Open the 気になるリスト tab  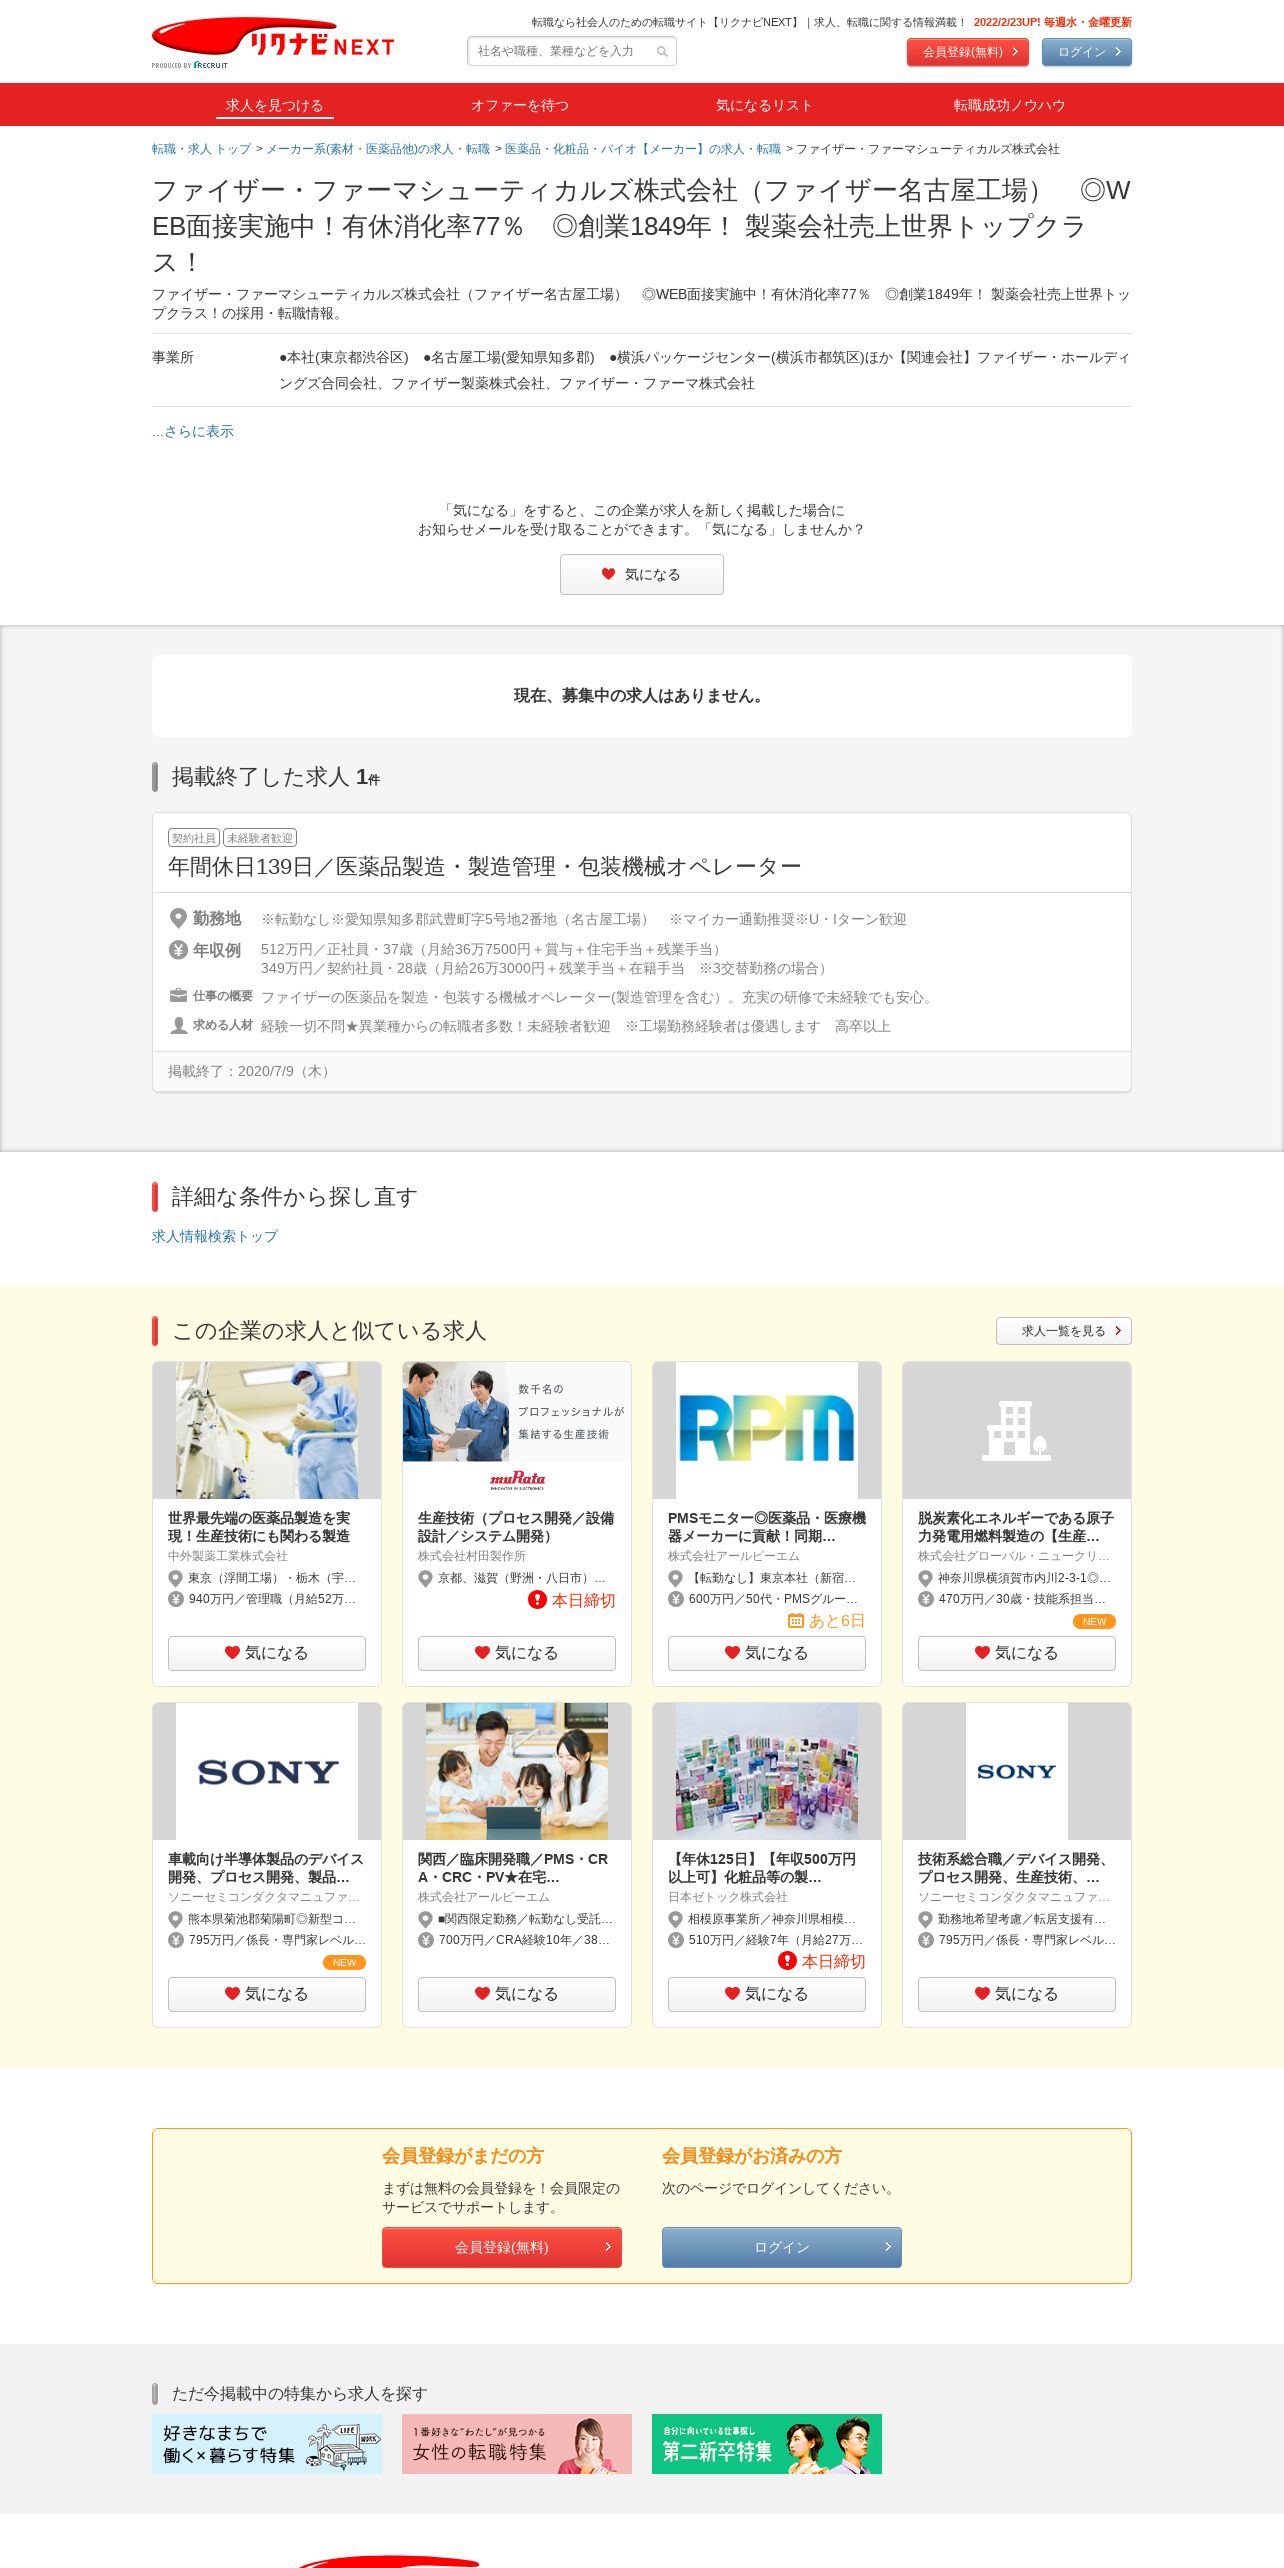764,105
